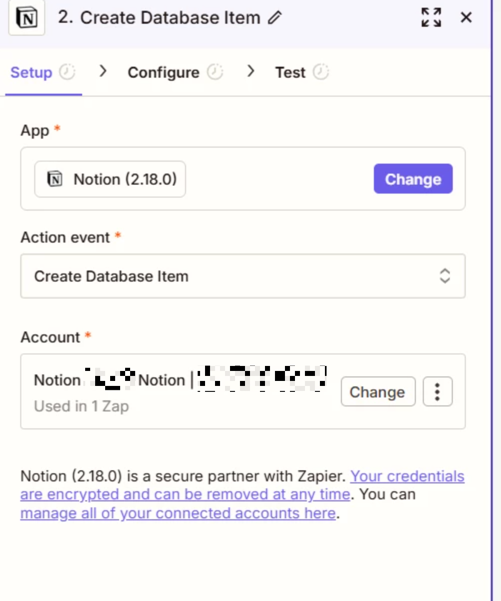This screenshot has width=501, height=601.
Task: Click the Notion logo in the header
Action: pos(26,18)
